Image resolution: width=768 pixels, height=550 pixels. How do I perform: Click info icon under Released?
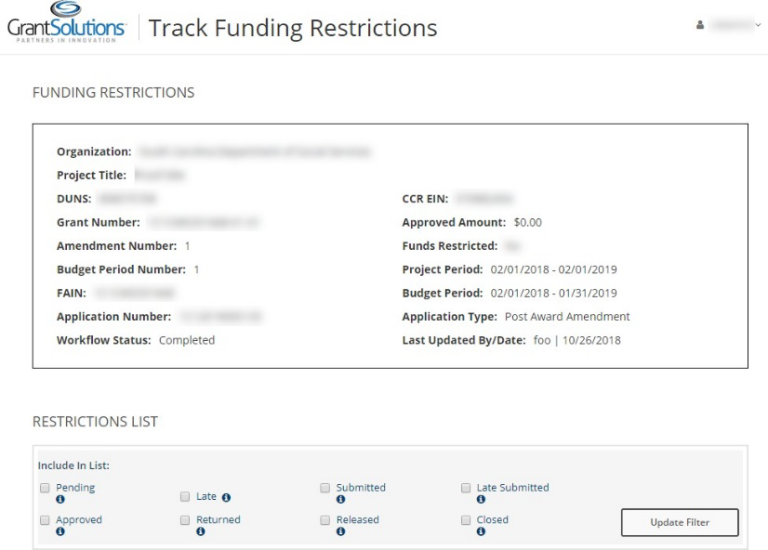(340, 531)
